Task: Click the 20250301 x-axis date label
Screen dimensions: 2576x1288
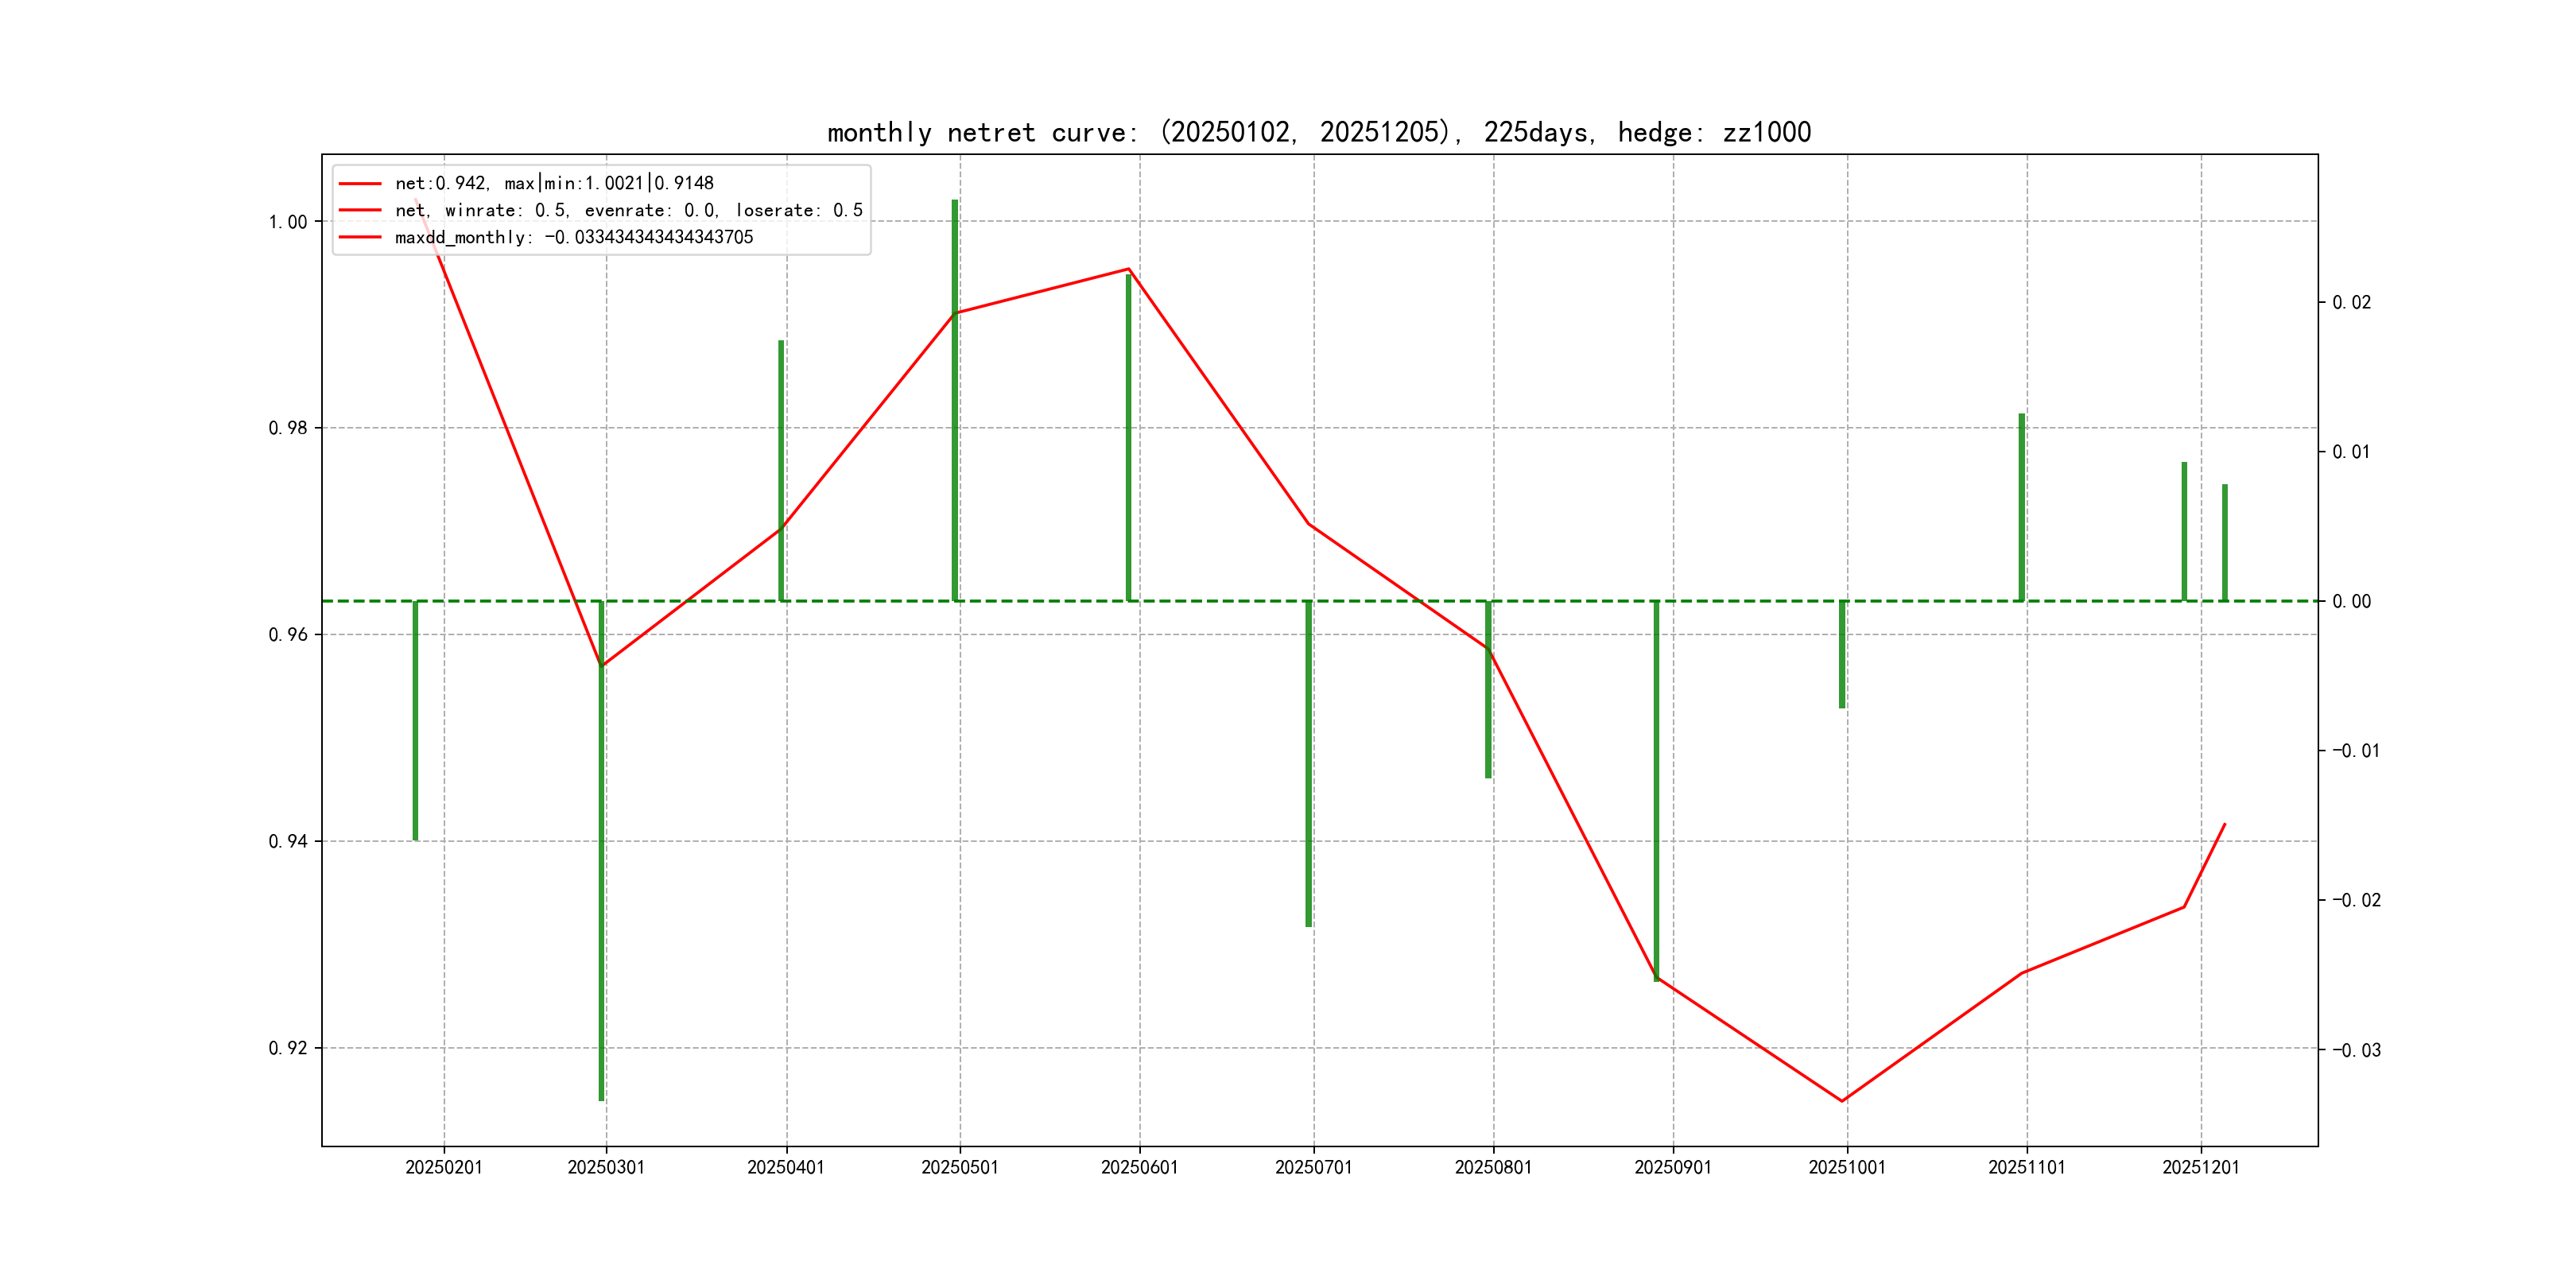Action: click(606, 1167)
